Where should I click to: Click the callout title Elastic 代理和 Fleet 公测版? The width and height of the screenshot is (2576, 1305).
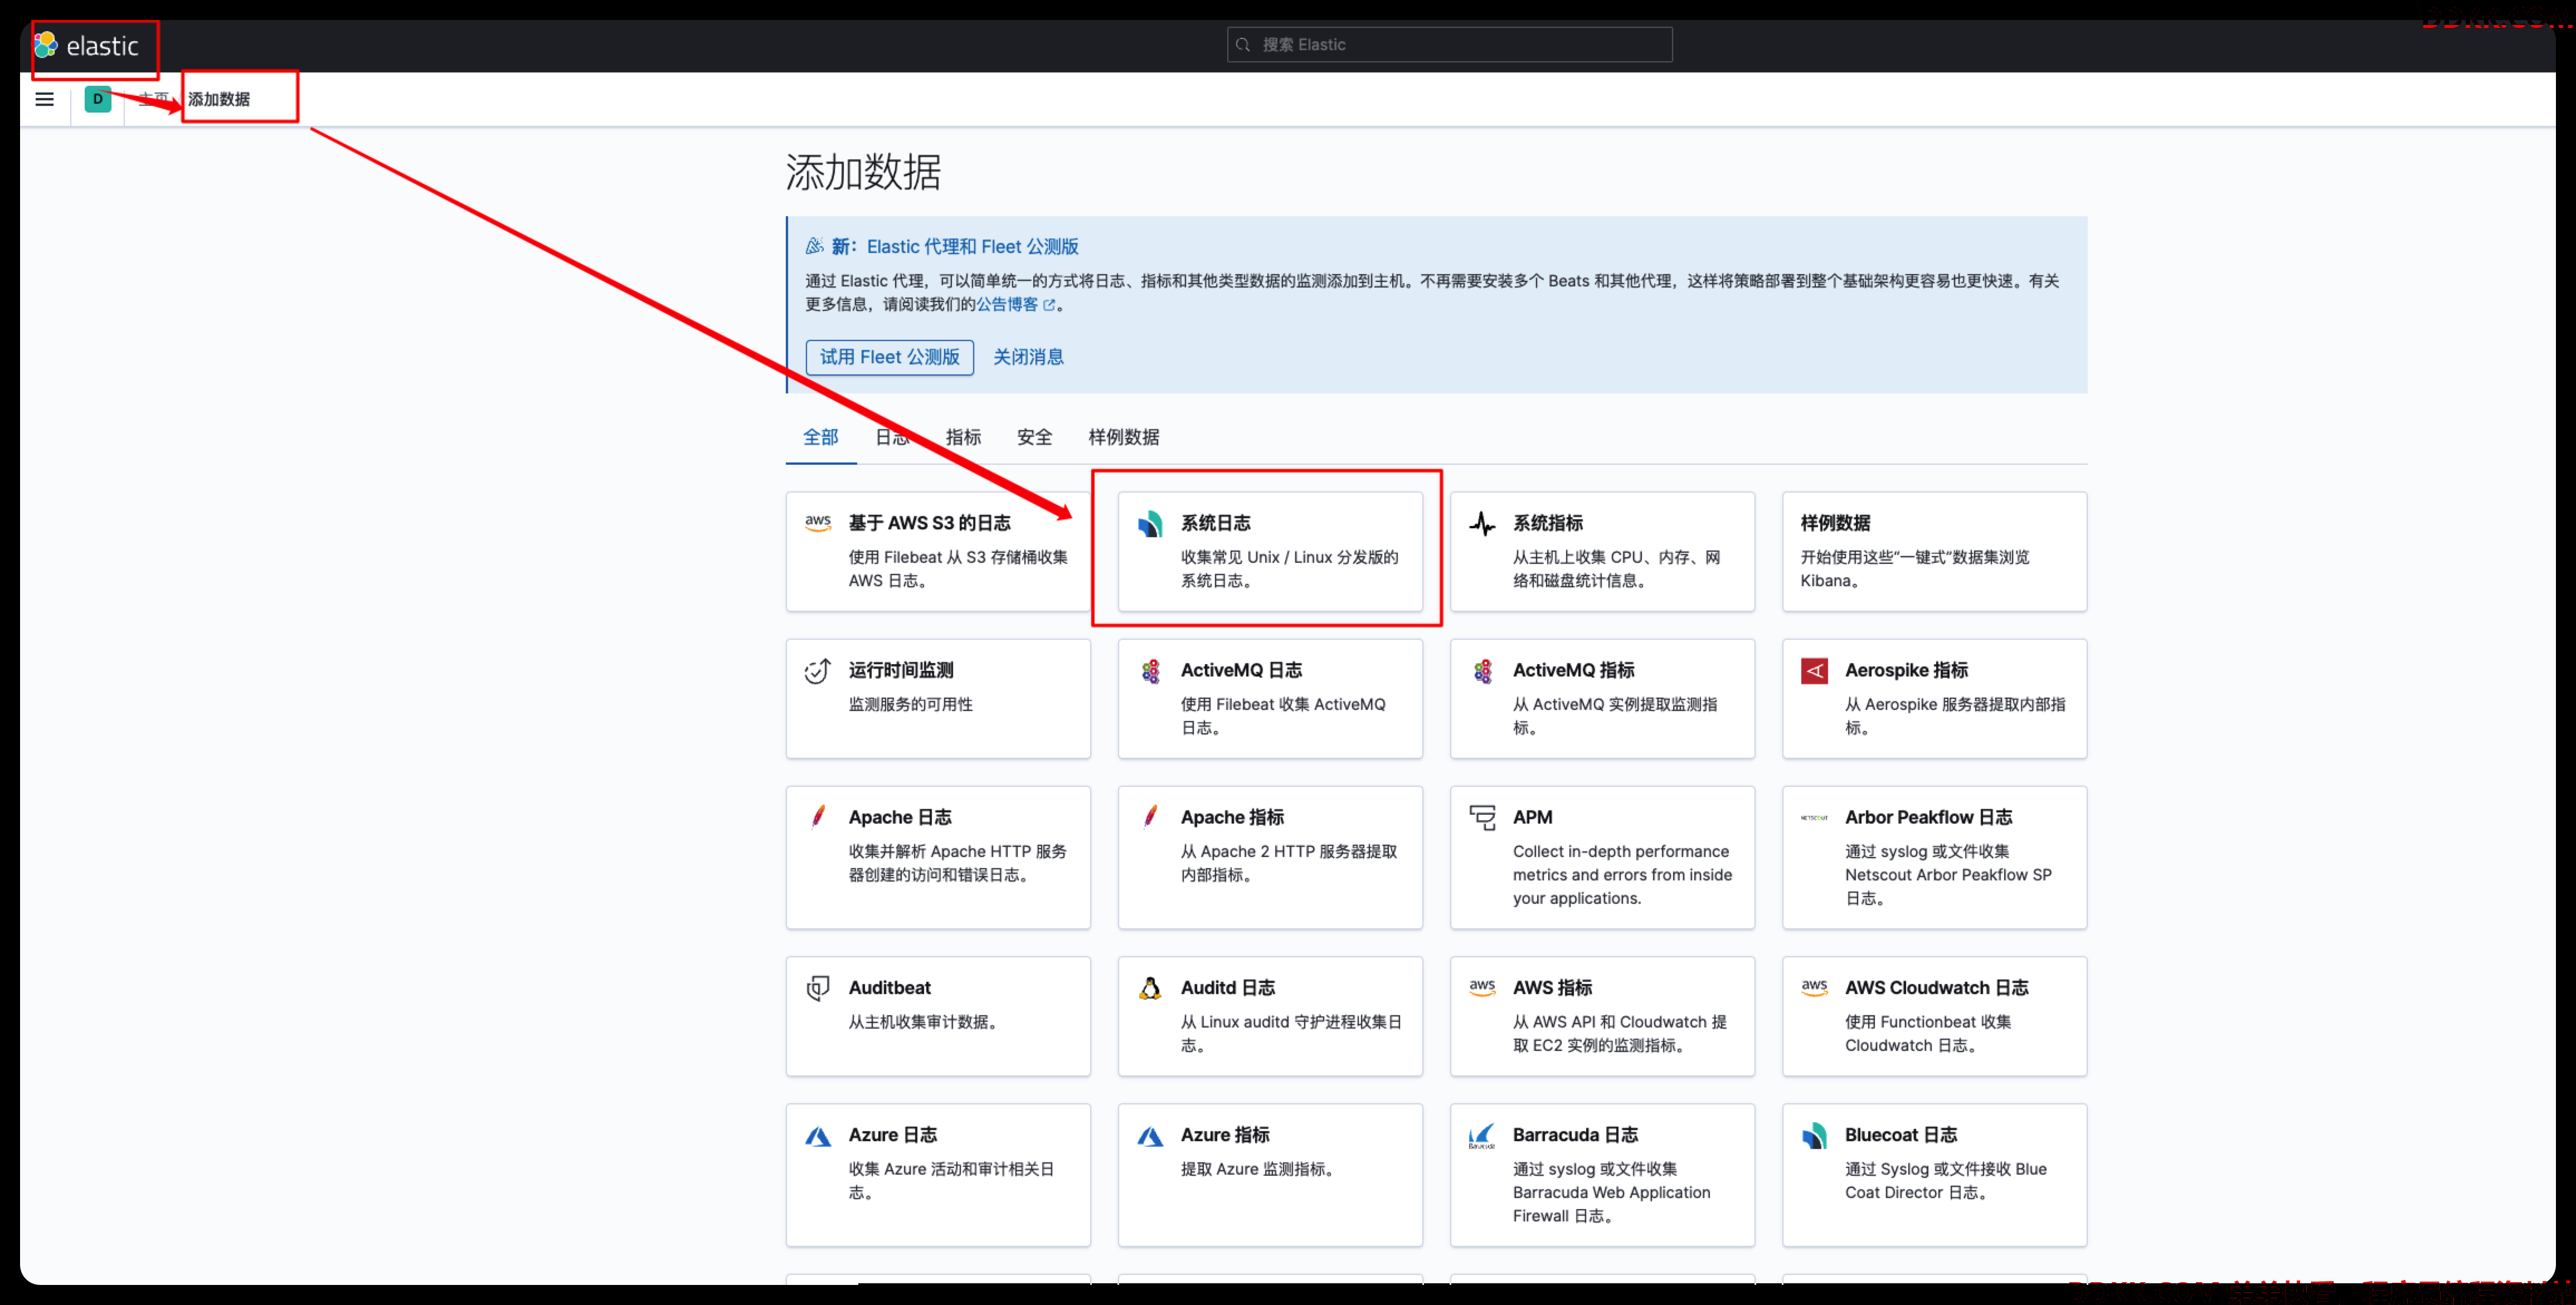pos(972,247)
